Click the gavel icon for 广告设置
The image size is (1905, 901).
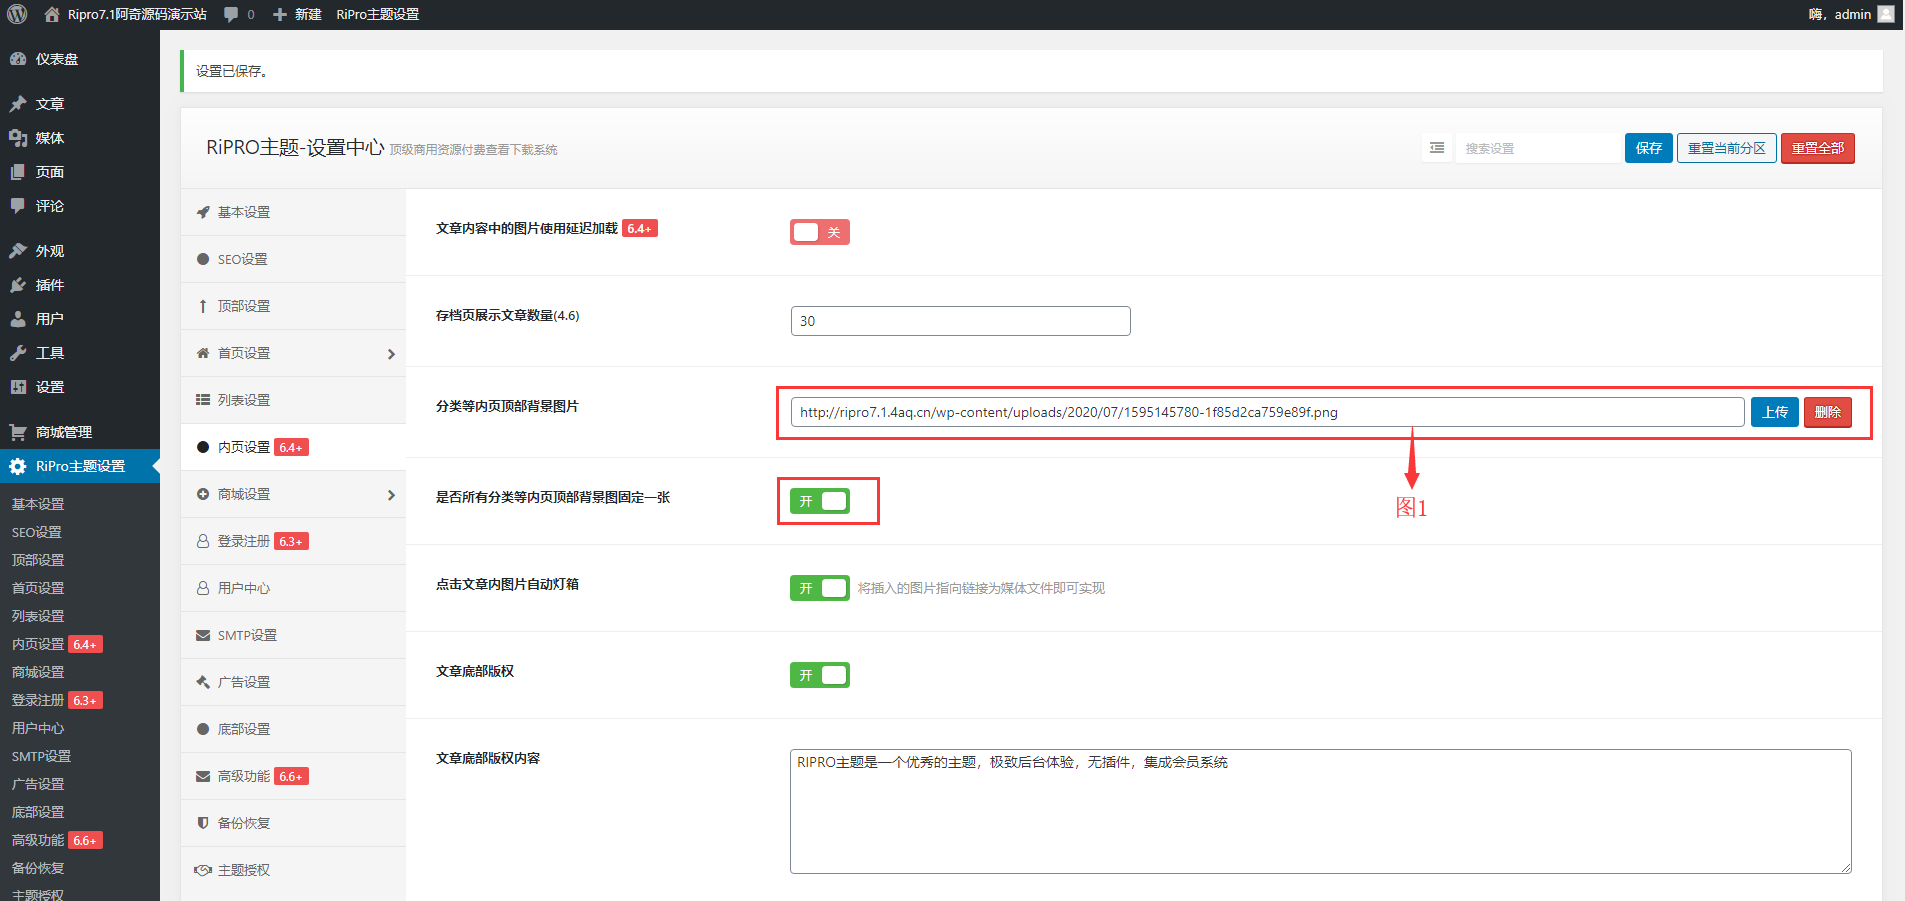coord(203,682)
